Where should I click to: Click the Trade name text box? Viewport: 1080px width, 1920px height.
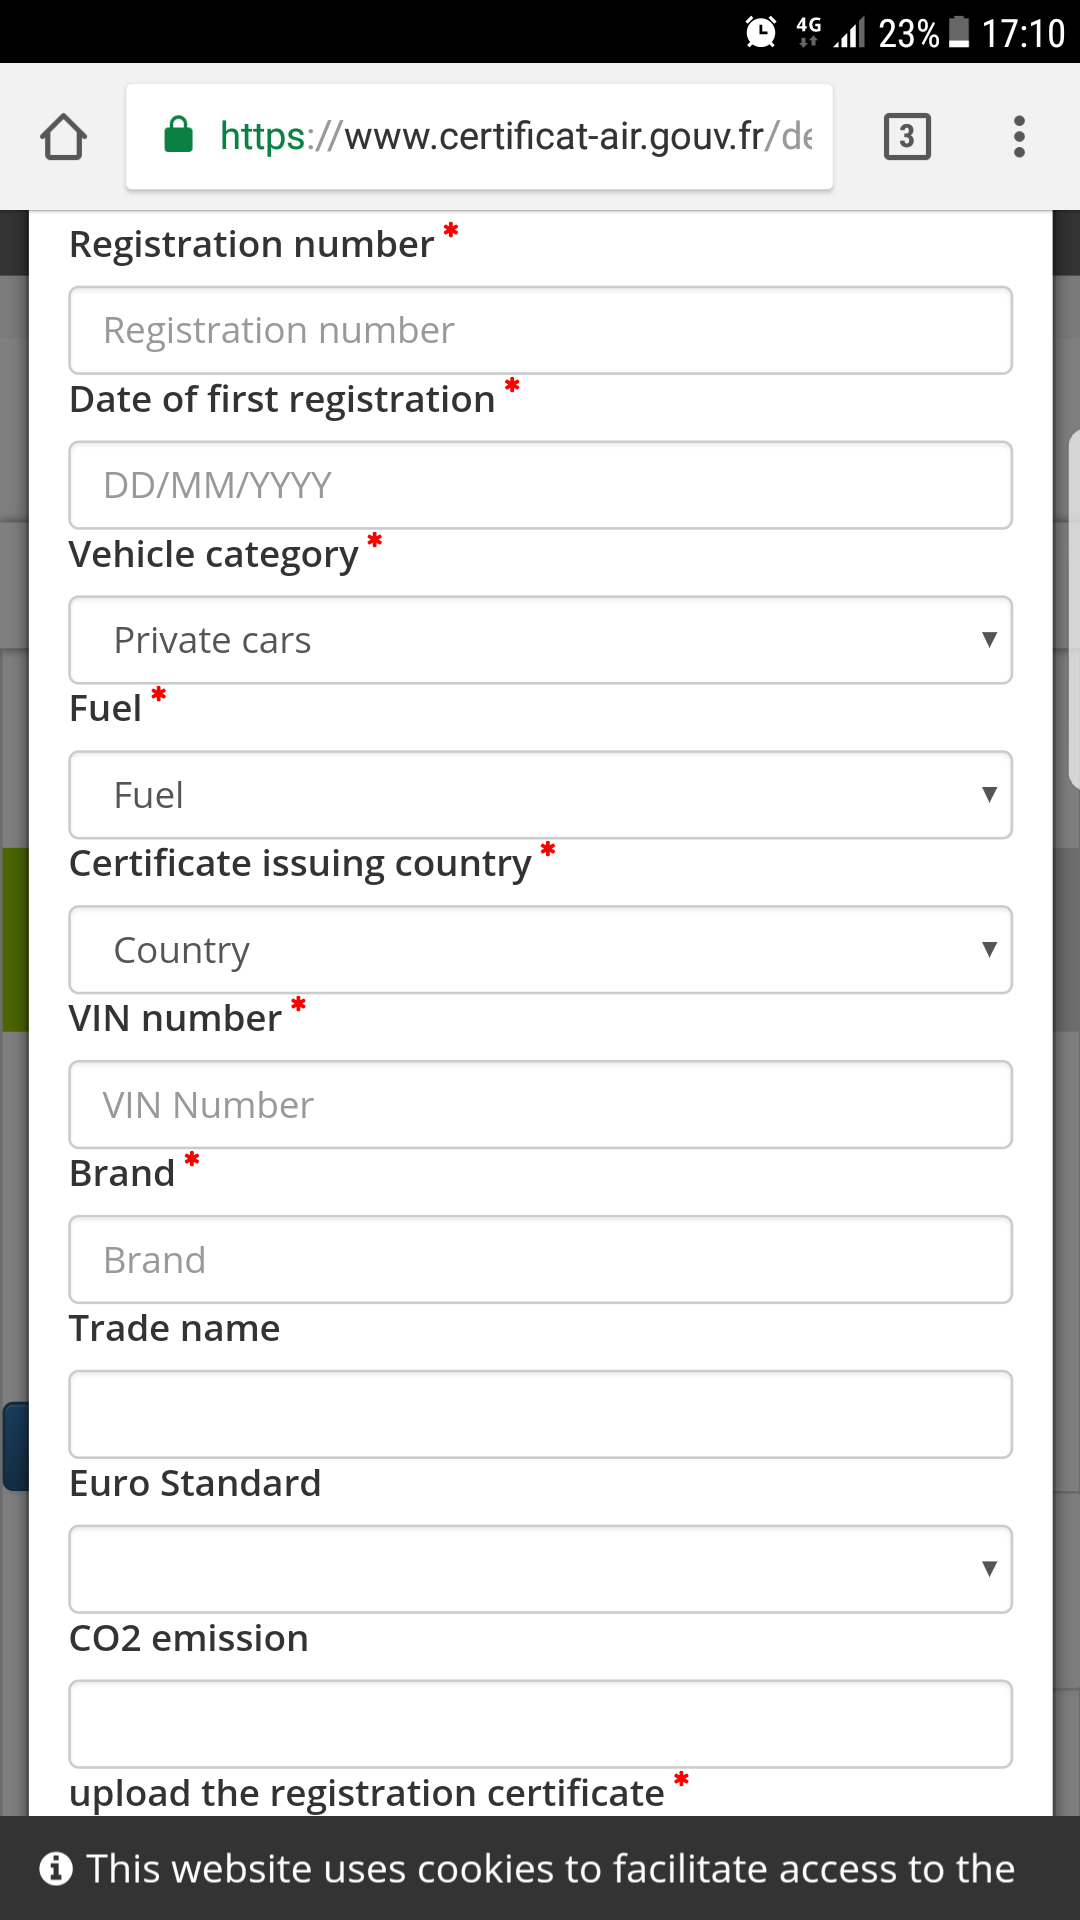pyautogui.click(x=540, y=1414)
